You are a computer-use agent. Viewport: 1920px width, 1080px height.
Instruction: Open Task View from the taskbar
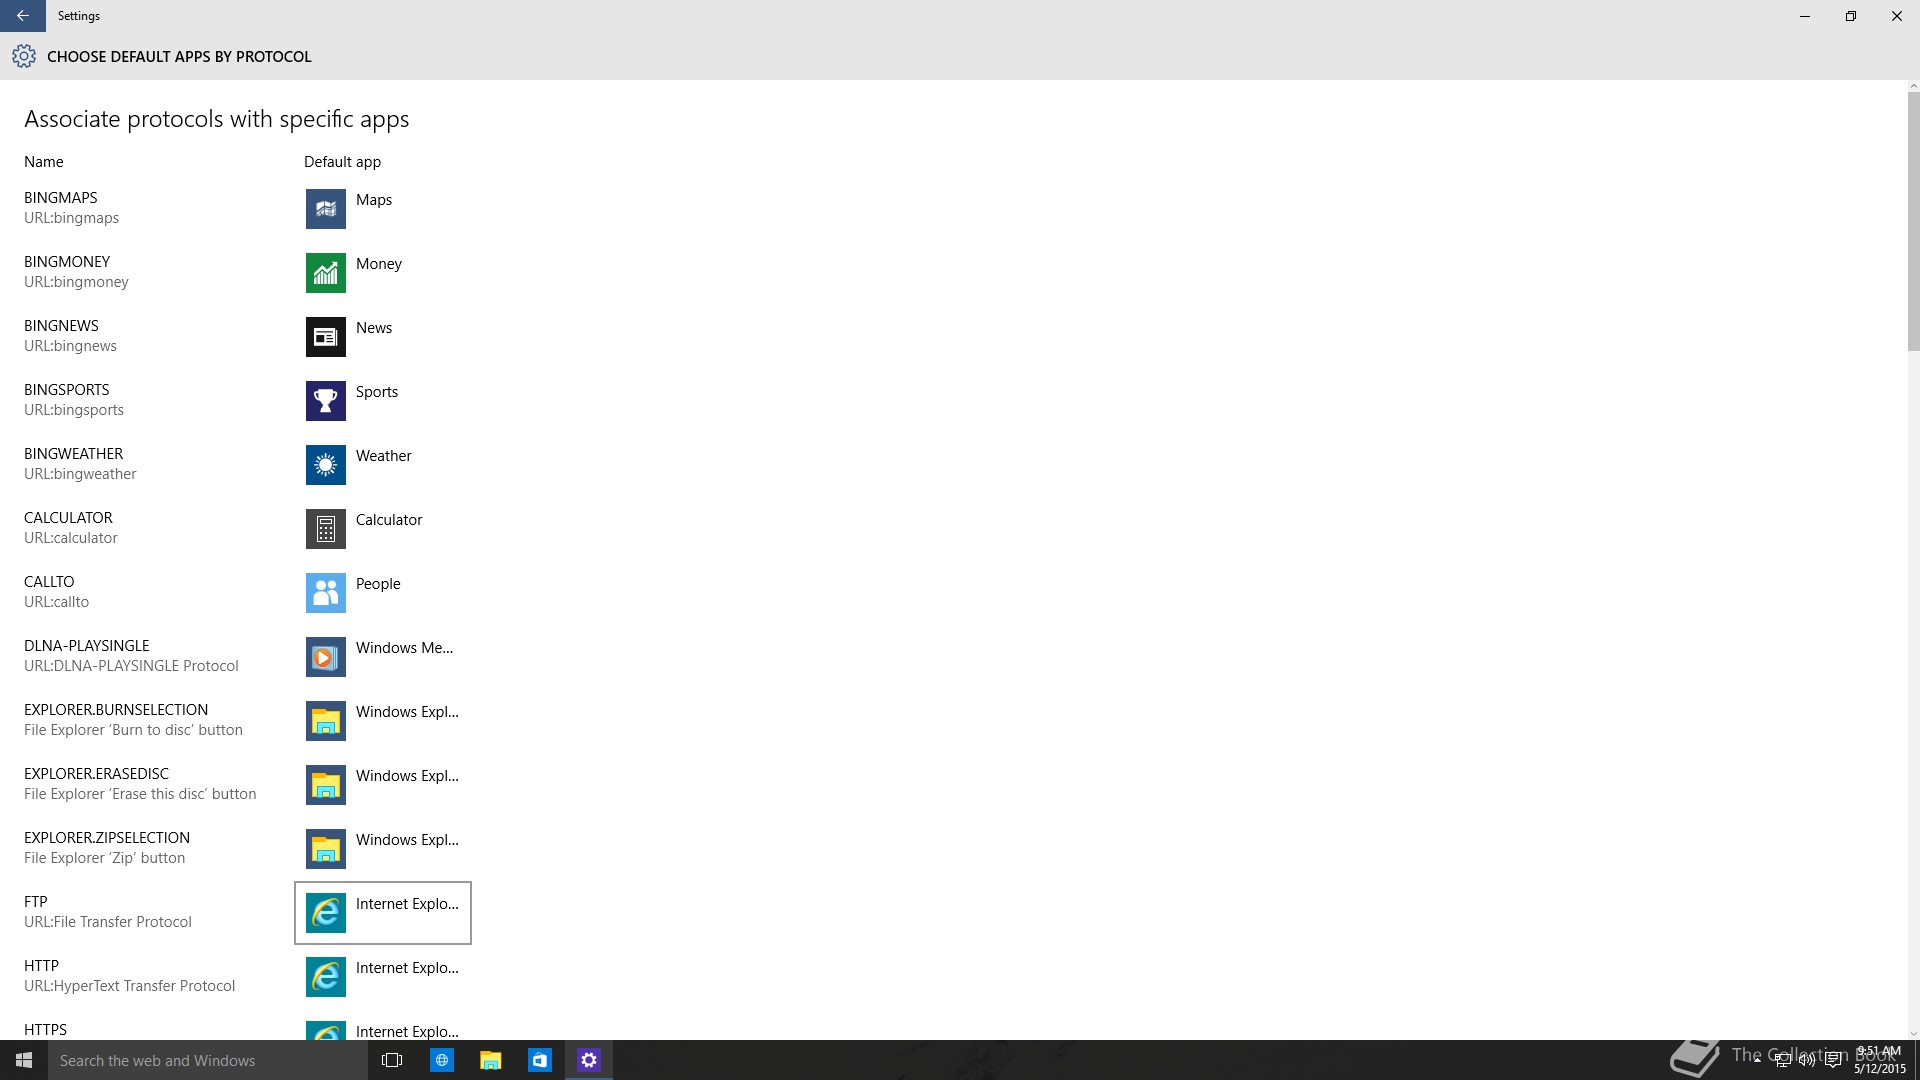392,1060
